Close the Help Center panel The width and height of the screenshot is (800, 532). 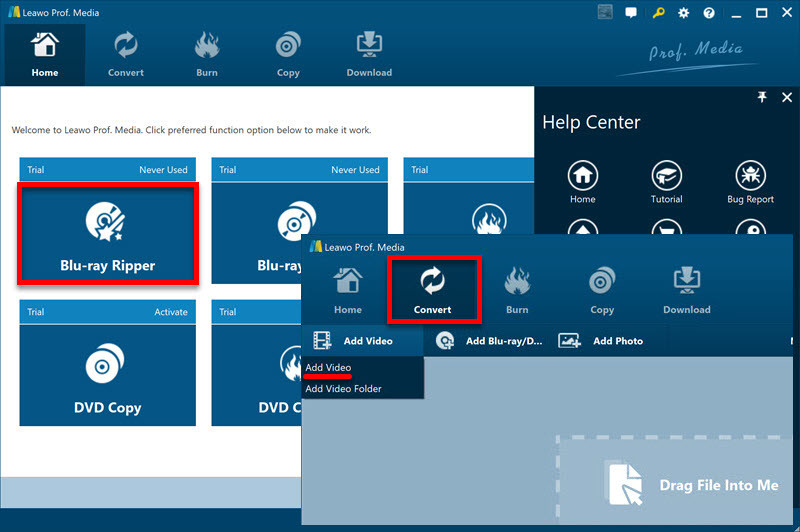[x=787, y=97]
